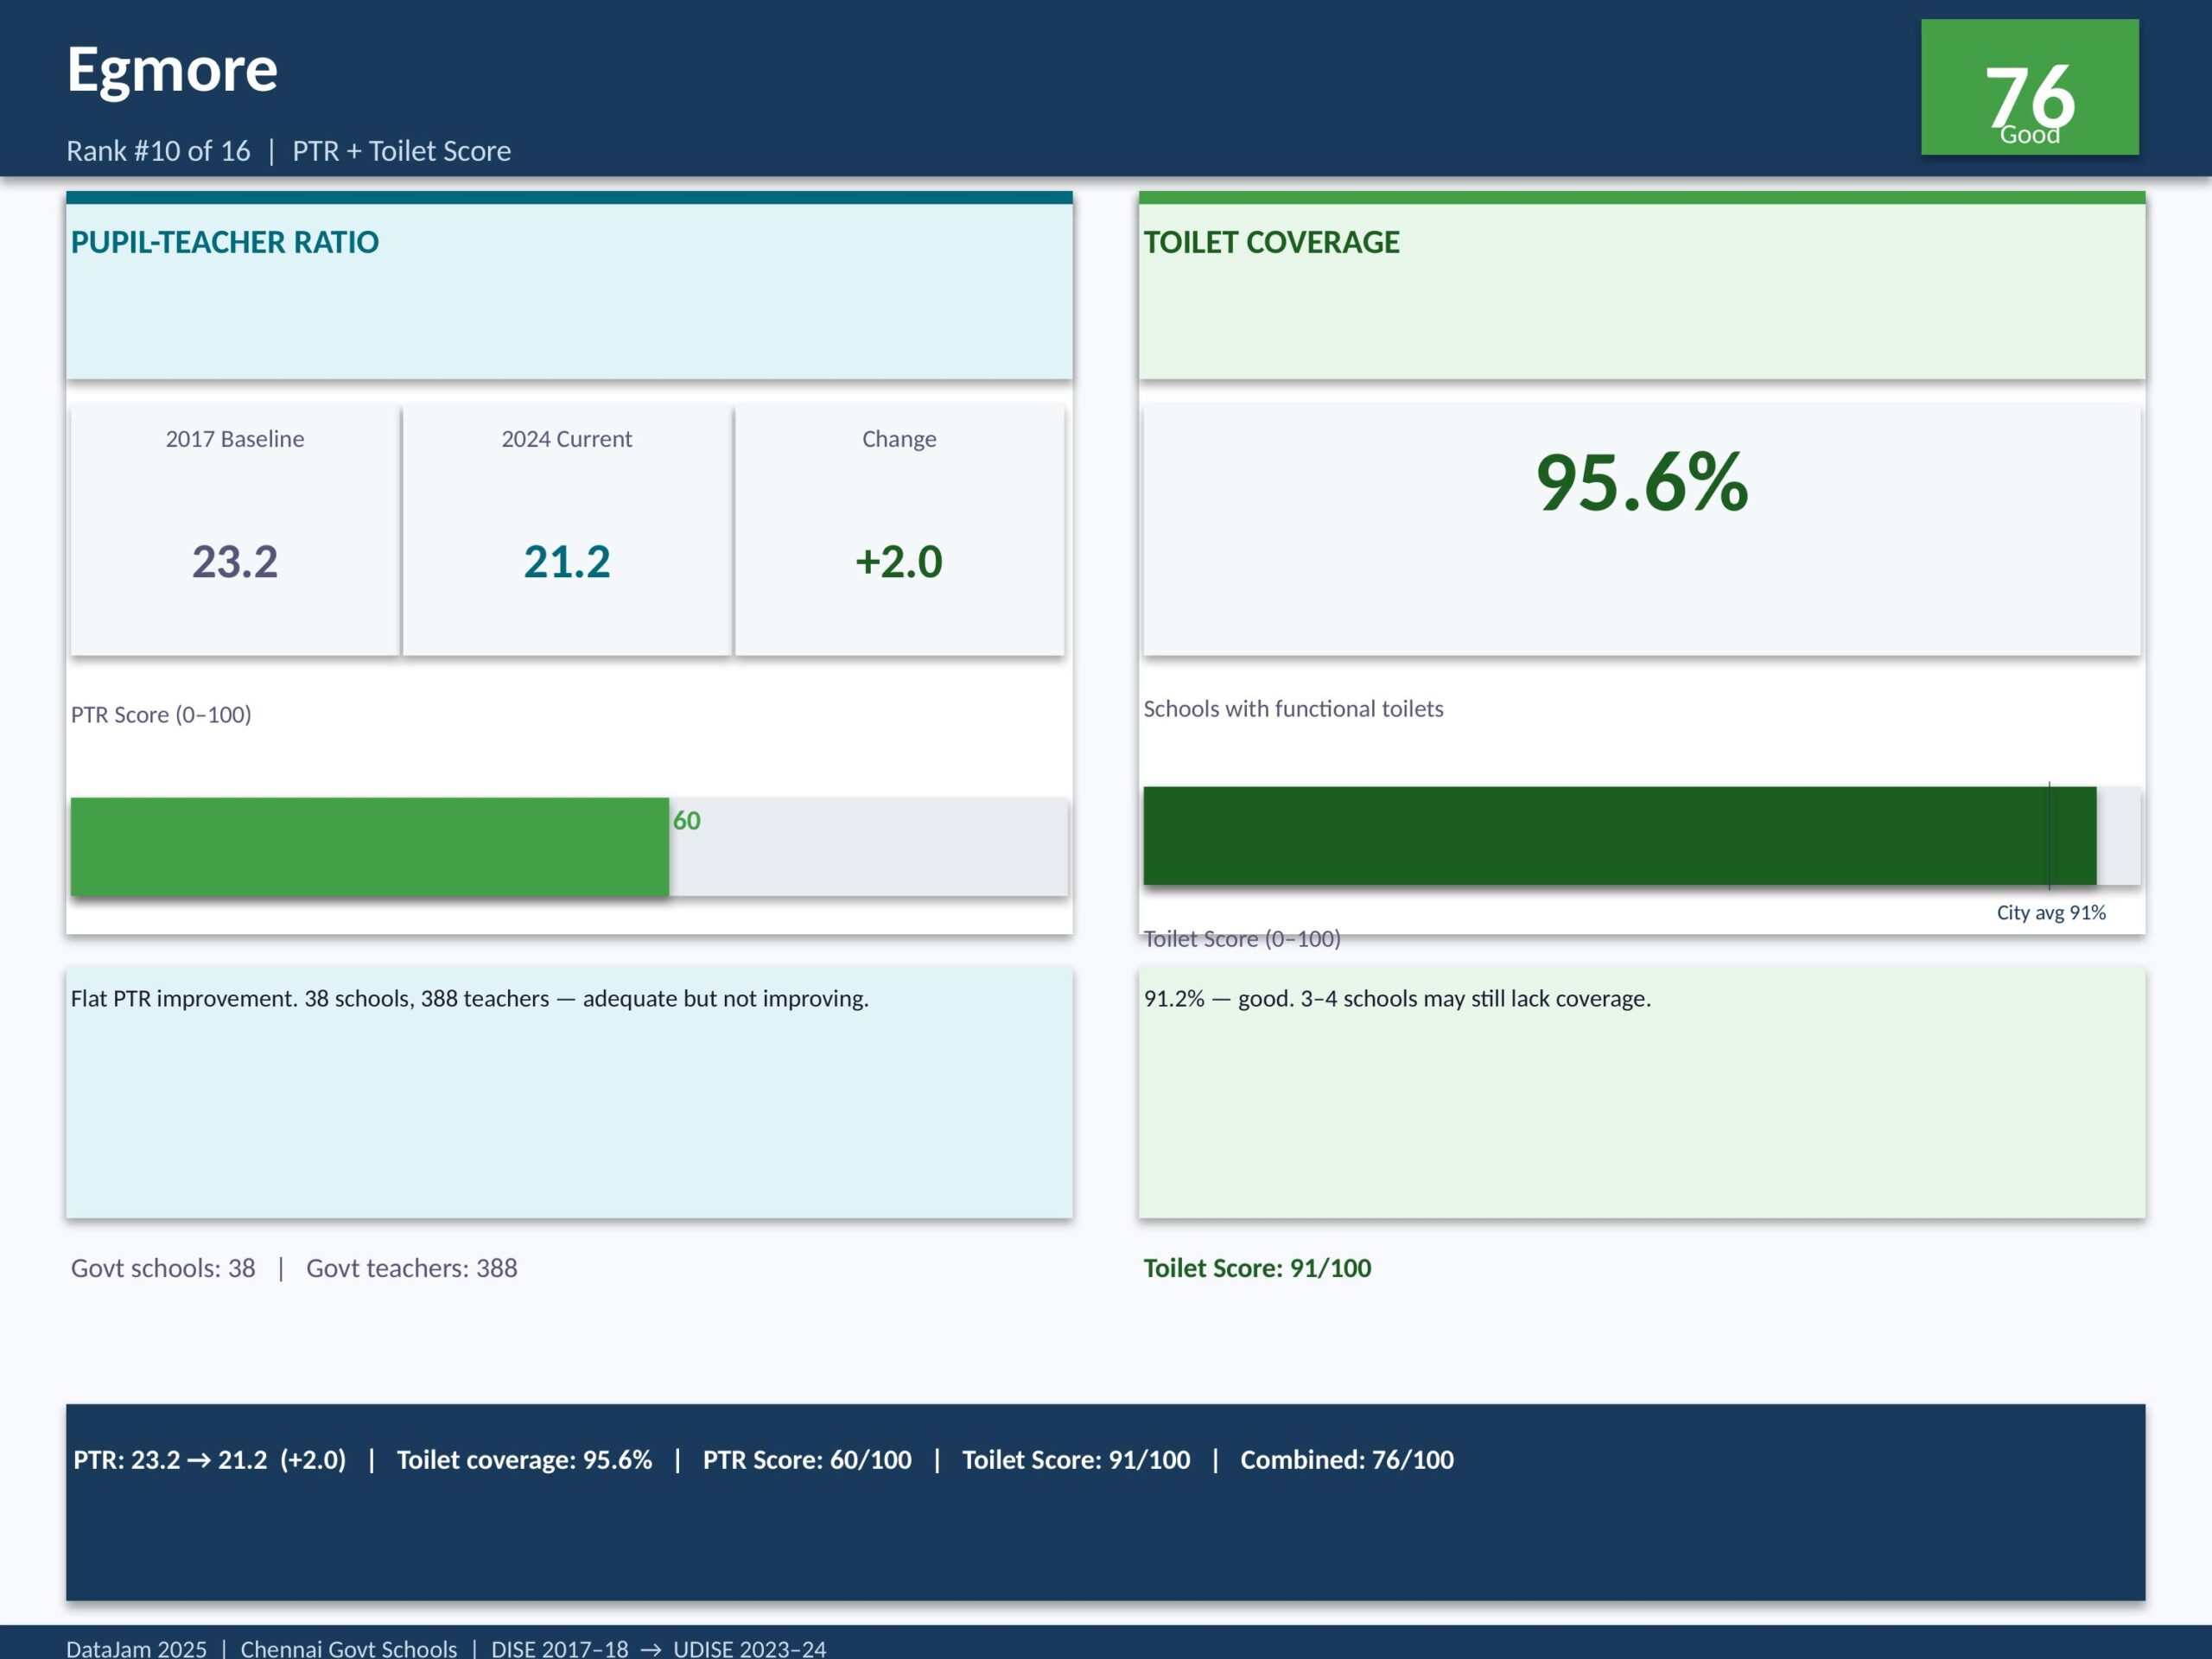Click the 95.6% toilet coverage value
Screen dimensions: 2212x1659
[1641, 483]
